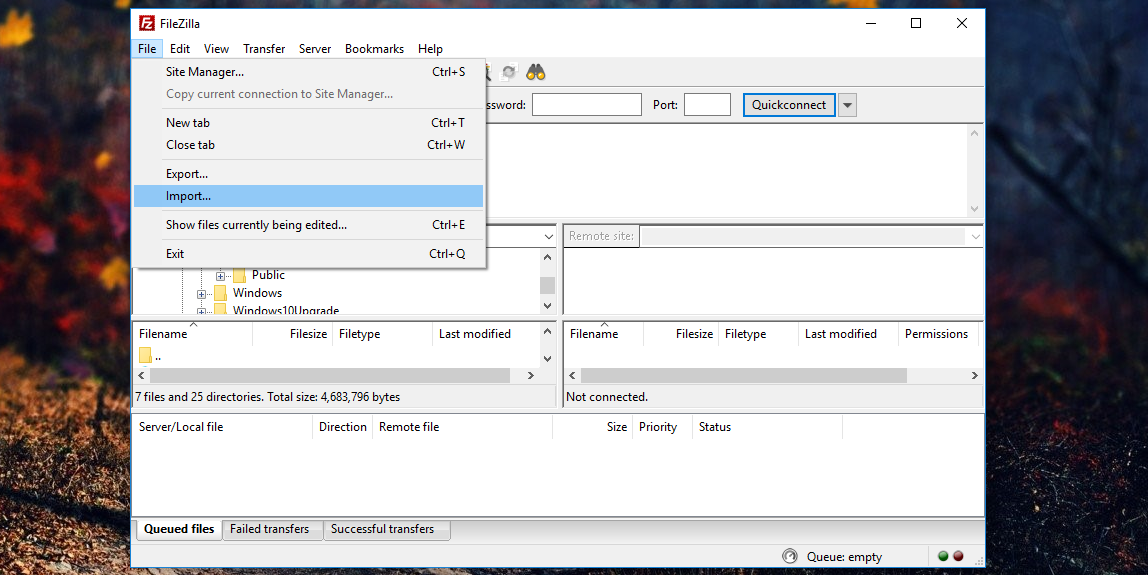Open the Bookmarks menu
This screenshot has height=575, width=1148.
(x=374, y=49)
